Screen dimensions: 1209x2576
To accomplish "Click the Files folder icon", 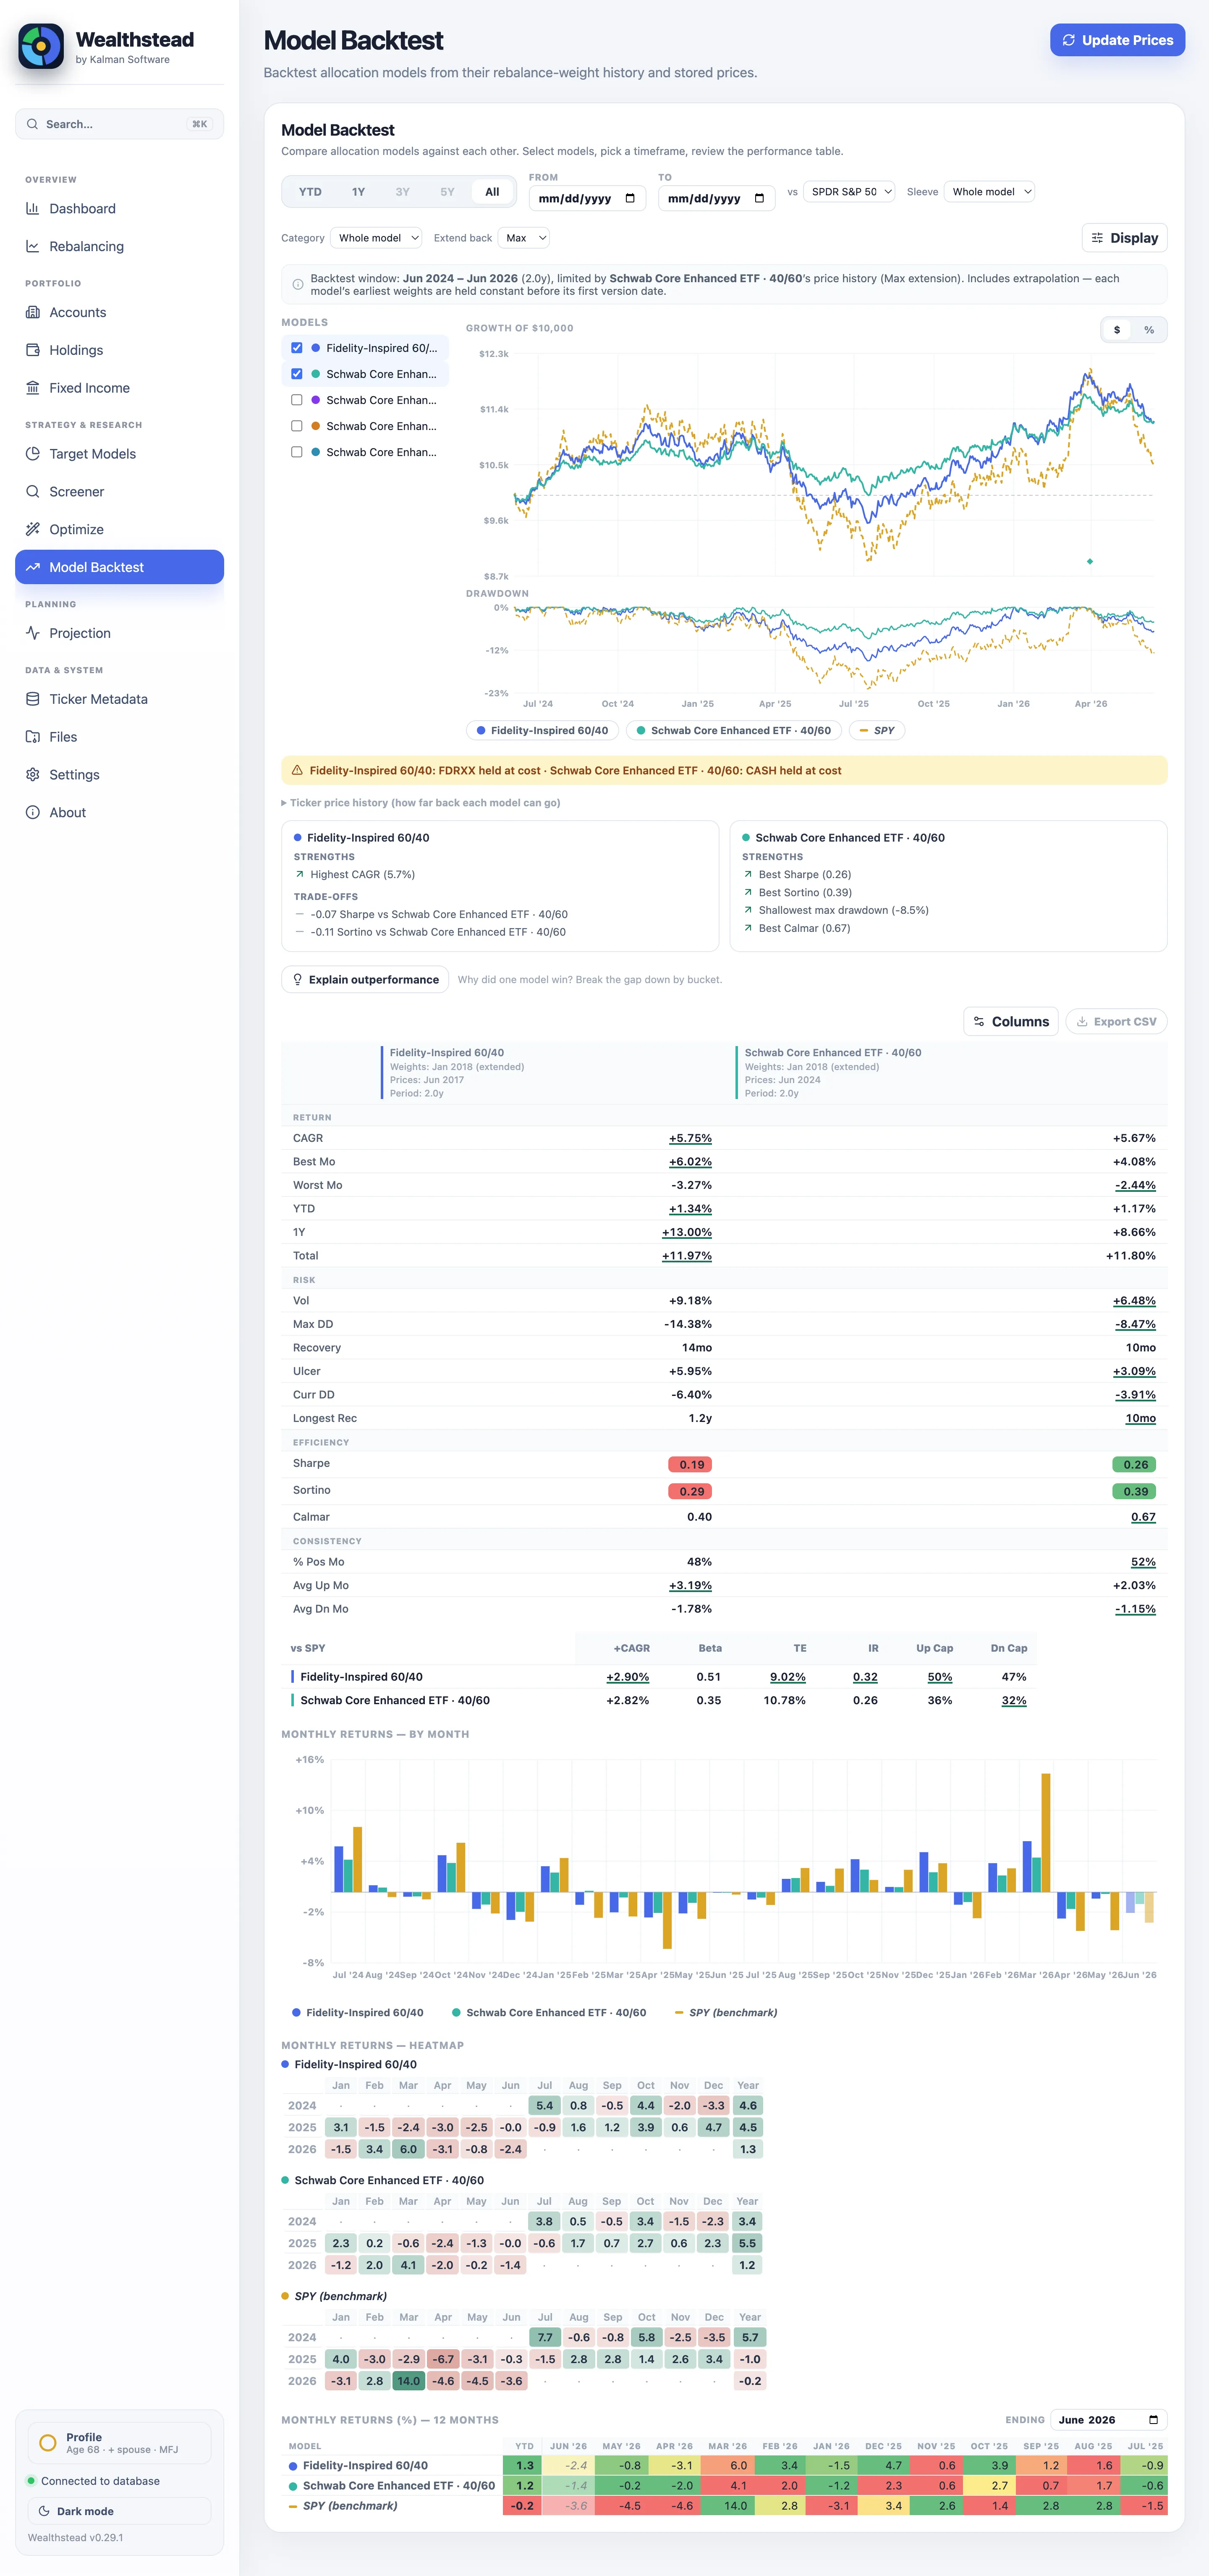I will [x=33, y=737].
